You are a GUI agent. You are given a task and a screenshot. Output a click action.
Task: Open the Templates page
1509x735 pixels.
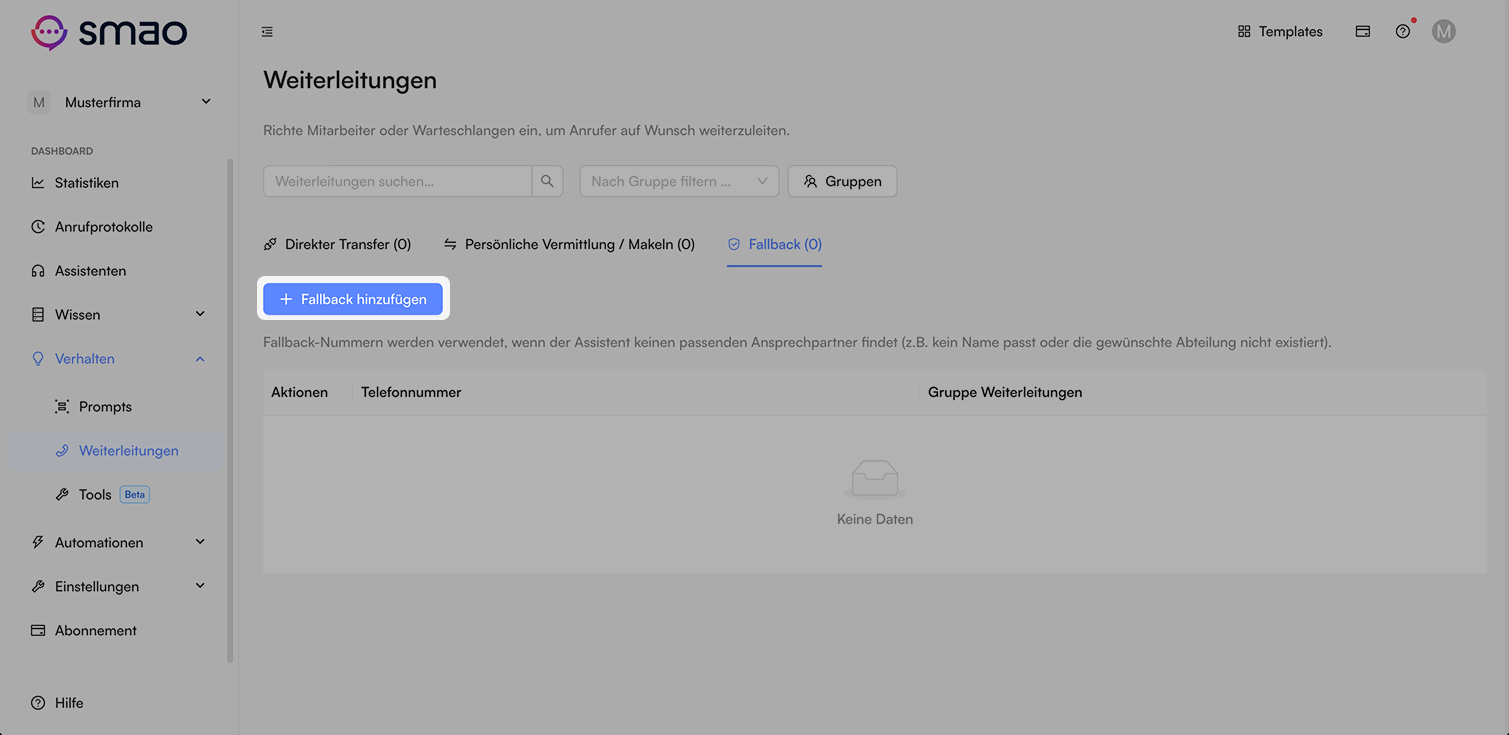coord(1280,32)
